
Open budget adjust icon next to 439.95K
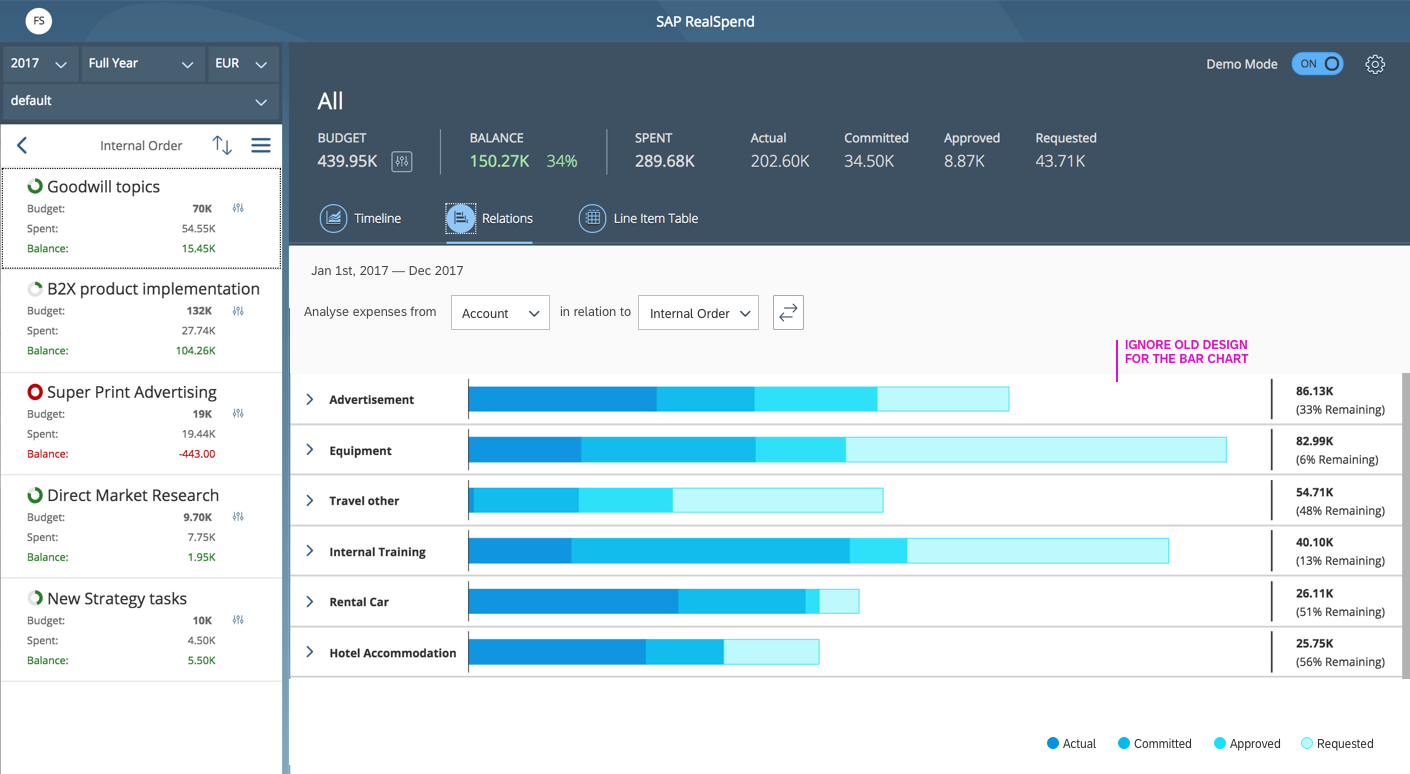402,161
